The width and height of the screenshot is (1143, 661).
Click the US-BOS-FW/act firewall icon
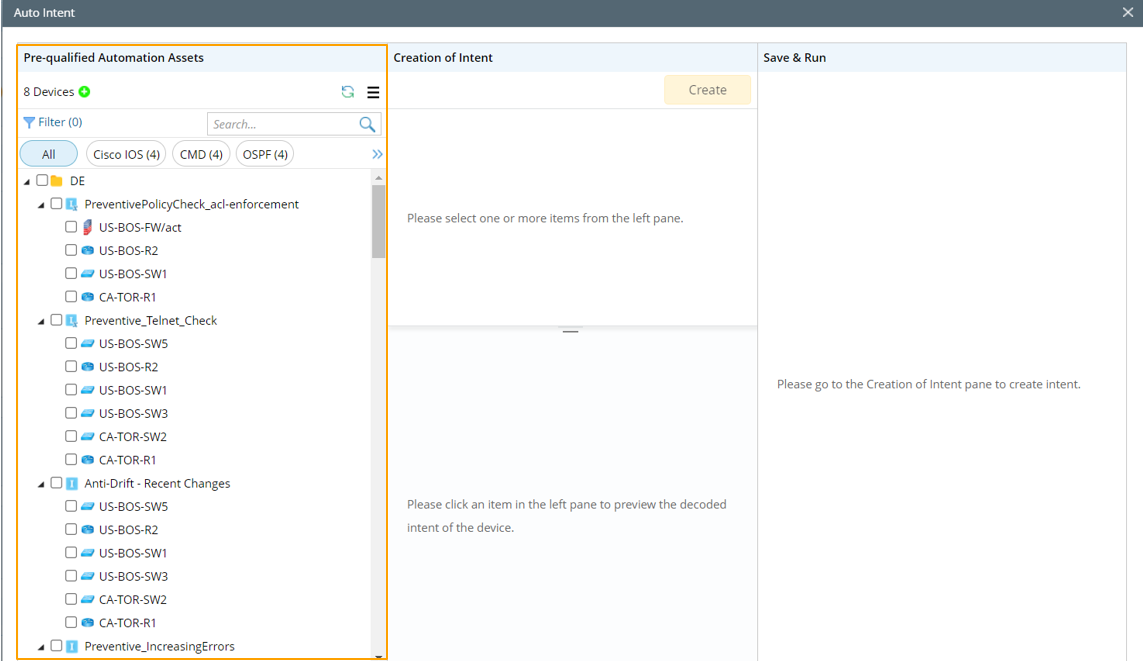(x=87, y=227)
